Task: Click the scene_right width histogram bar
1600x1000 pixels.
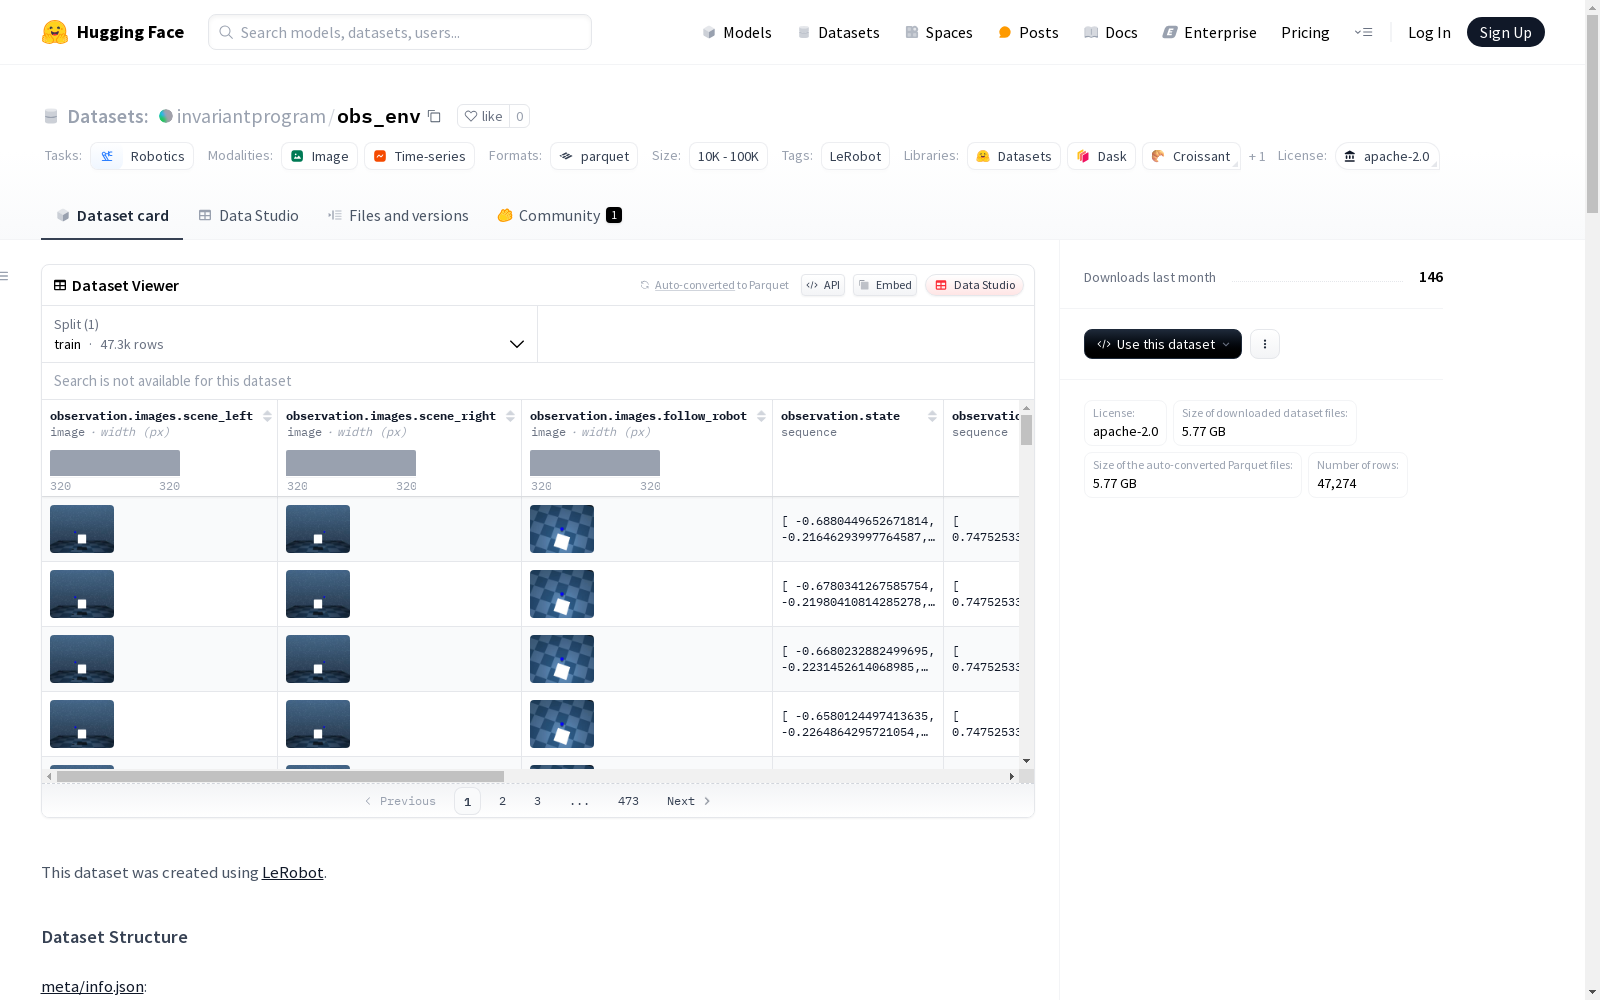Action: 351,463
